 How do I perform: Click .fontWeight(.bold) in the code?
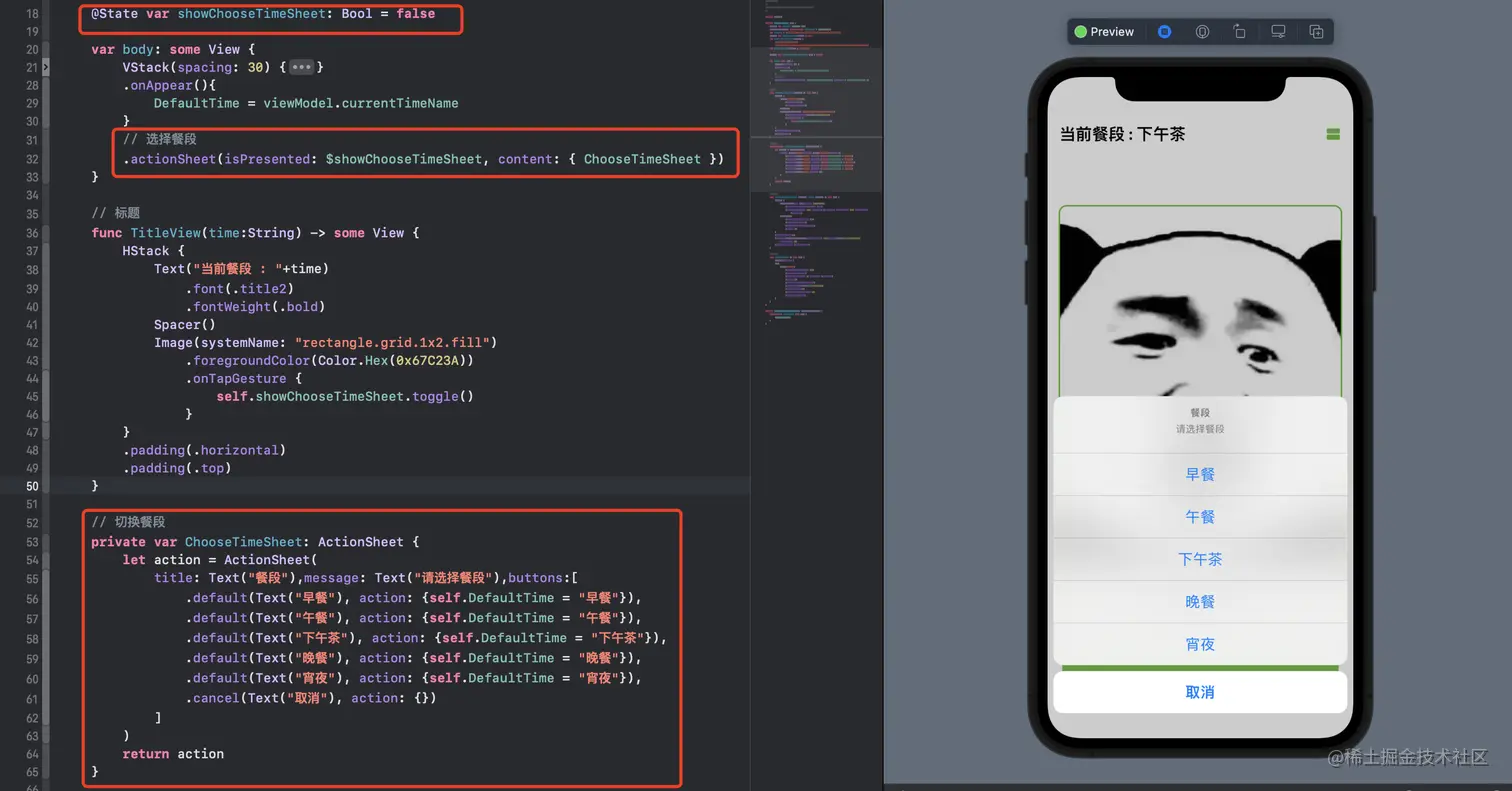255,307
